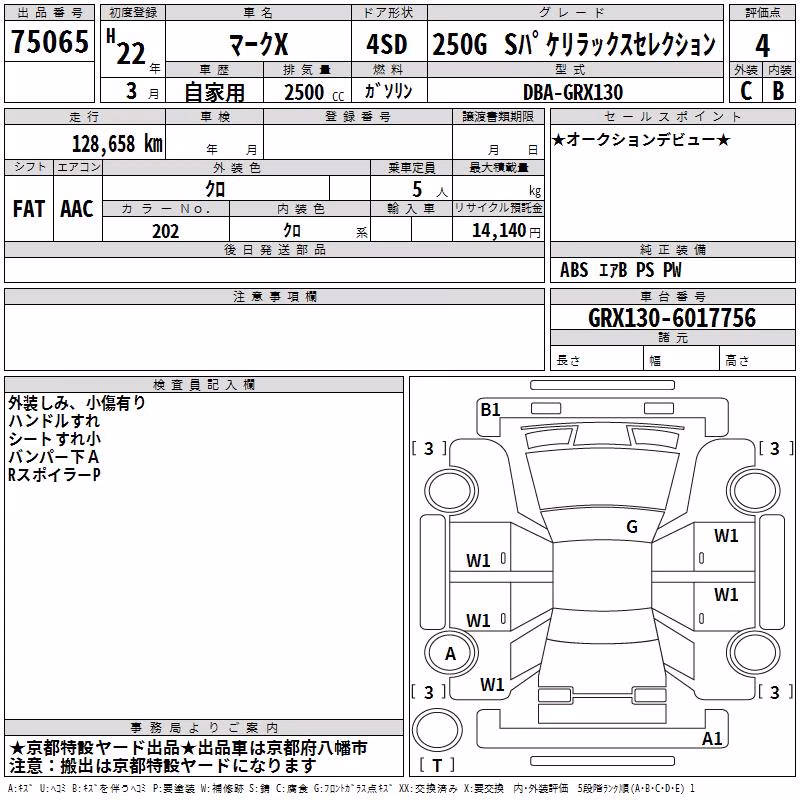The image size is (800, 800).
Task: Click the グレード header
Action: pyautogui.click(x=576, y=13)
